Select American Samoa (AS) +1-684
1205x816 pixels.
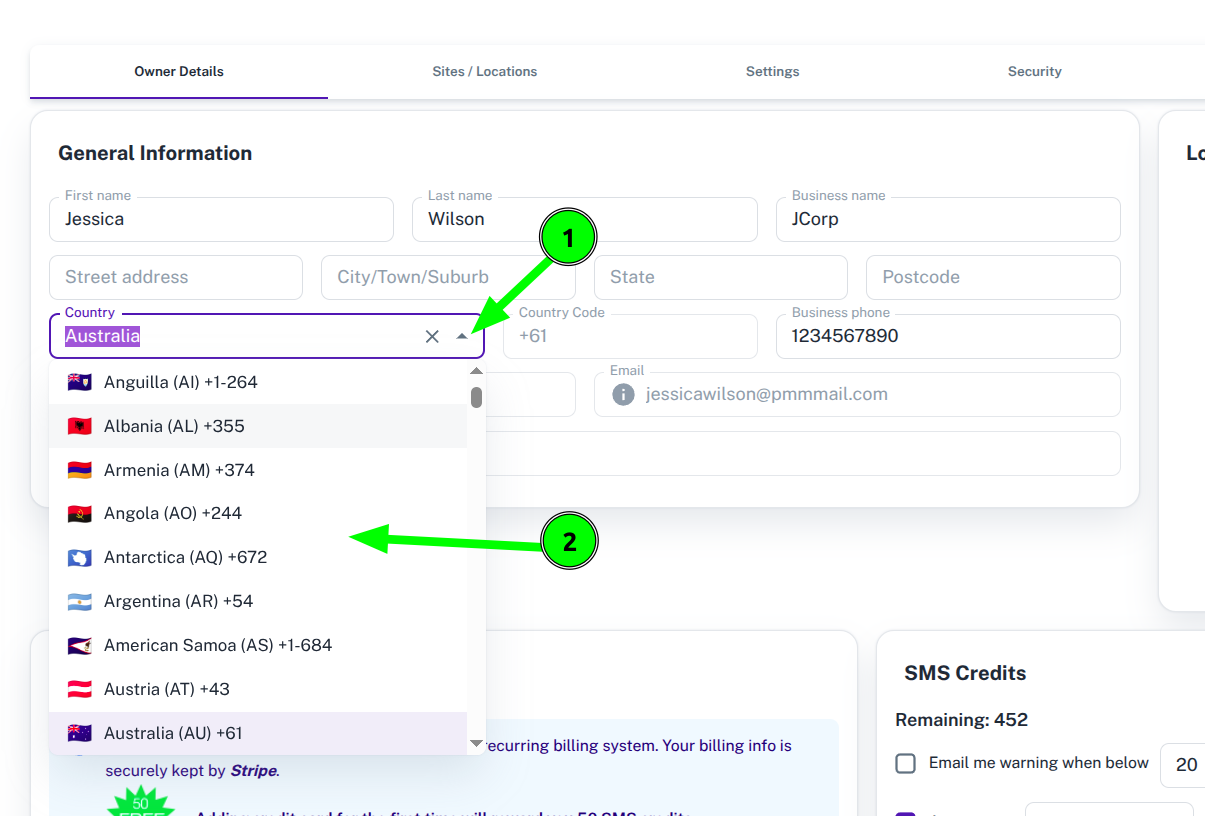tap(258, 645)
